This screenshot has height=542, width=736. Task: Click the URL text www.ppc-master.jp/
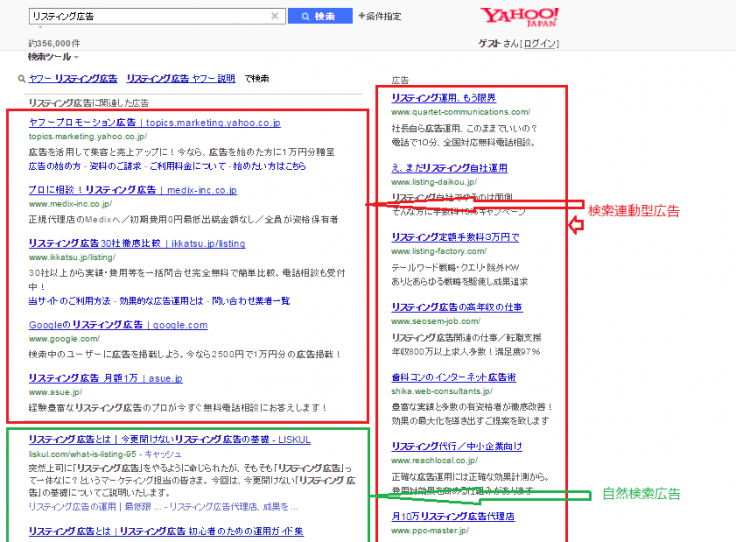pyautogui.click(x=430, y=531)
